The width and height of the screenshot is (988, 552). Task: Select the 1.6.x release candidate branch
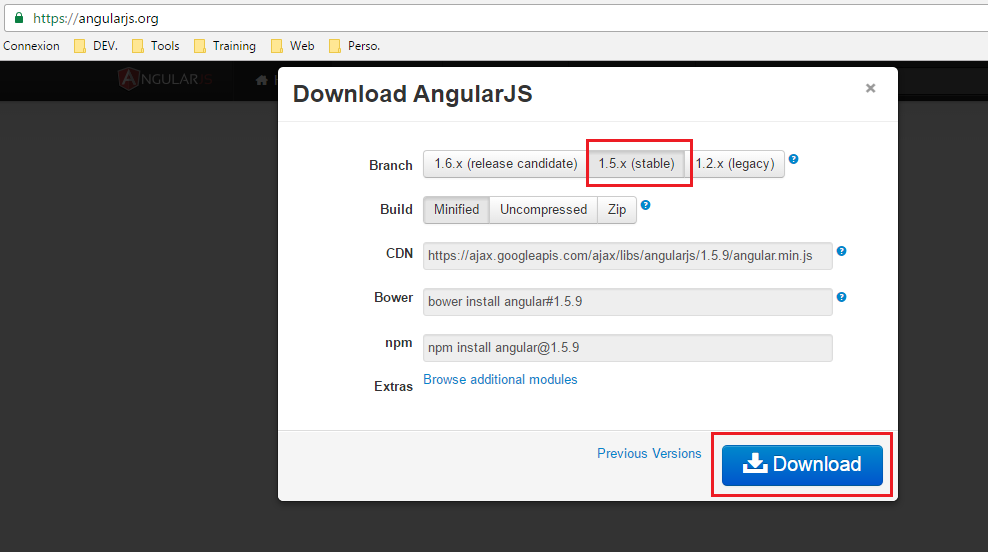(x=505, y=164)
